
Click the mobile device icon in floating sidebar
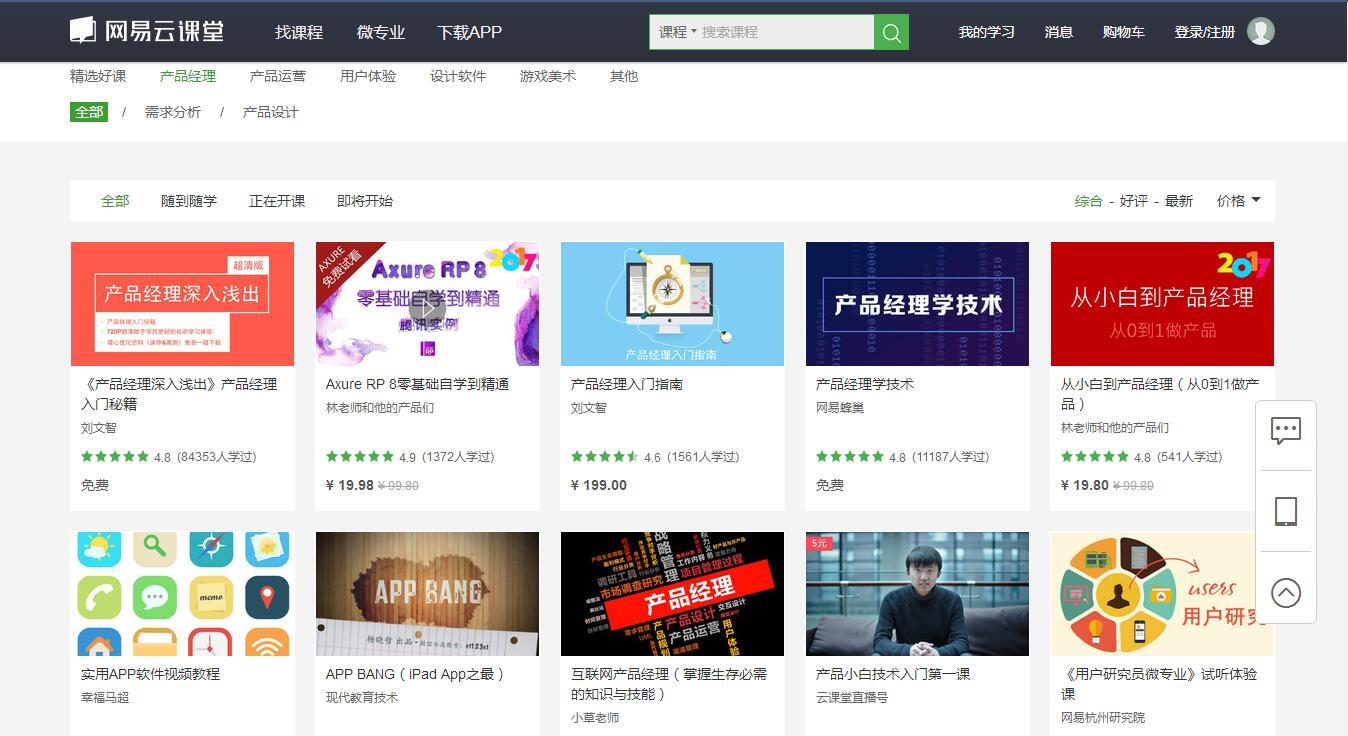pyautogui.click(x=1286, y=511)
